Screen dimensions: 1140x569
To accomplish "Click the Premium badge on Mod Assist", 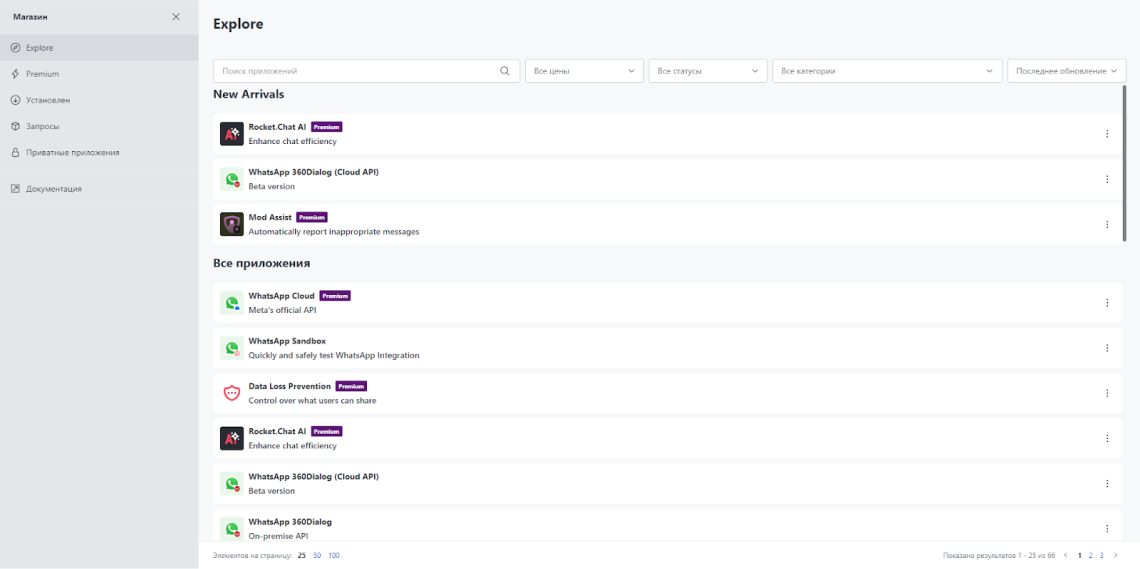I will point(312,217).
